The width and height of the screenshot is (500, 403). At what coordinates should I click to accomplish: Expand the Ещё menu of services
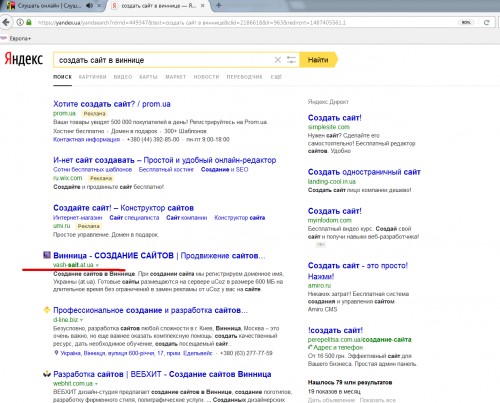point(276,77)
